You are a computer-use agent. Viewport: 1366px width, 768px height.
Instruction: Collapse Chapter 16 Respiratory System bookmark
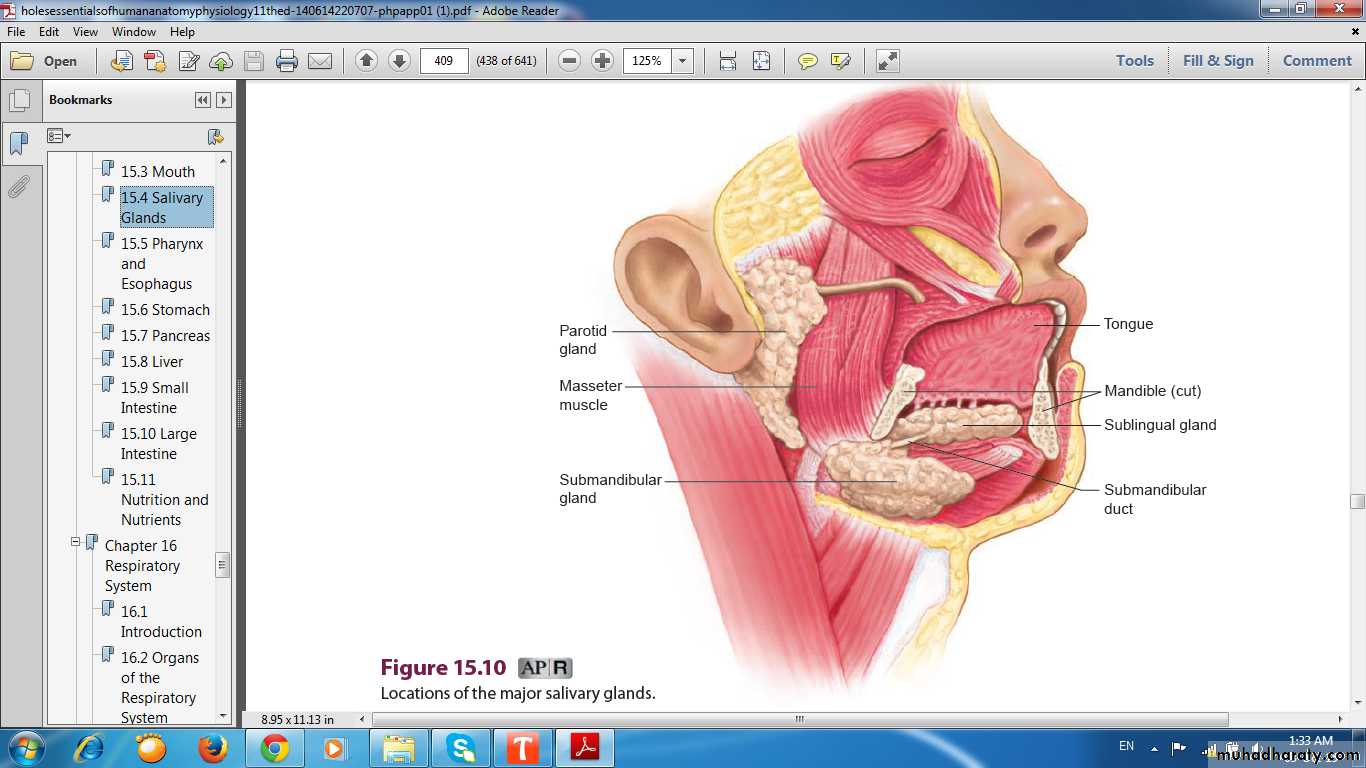point(75,542)
